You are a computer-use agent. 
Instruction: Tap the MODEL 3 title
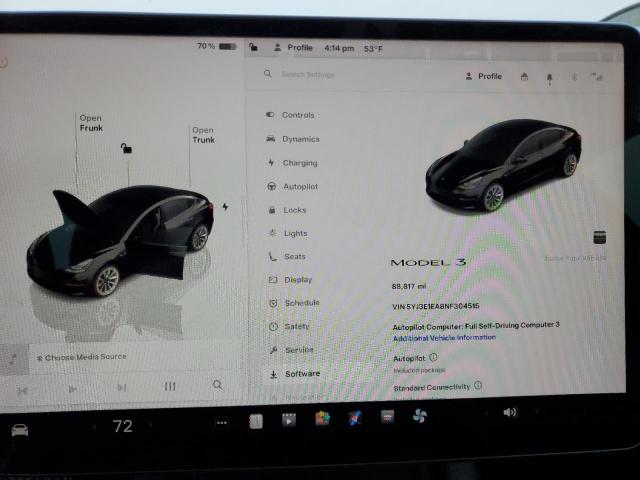coord(429,262)
